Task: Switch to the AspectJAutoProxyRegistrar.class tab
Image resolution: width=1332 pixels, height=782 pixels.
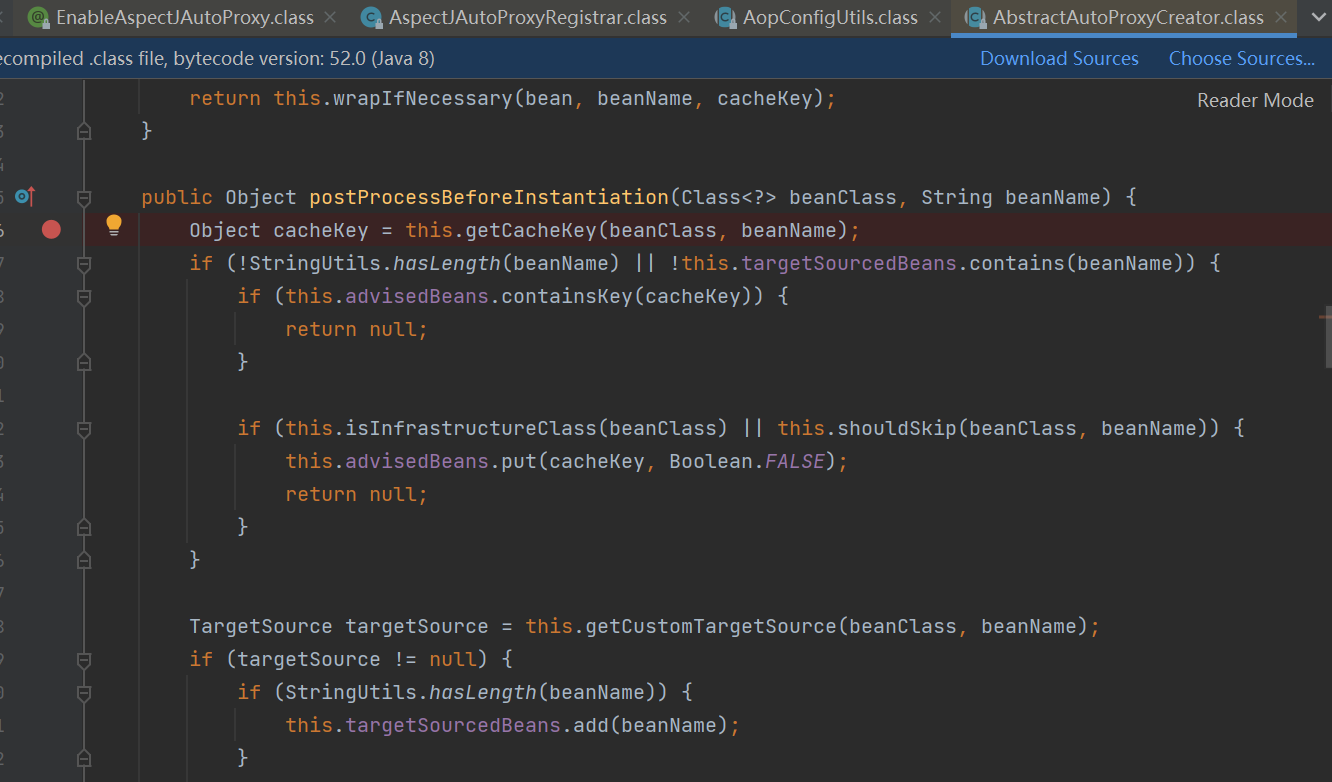Action: 527,17
